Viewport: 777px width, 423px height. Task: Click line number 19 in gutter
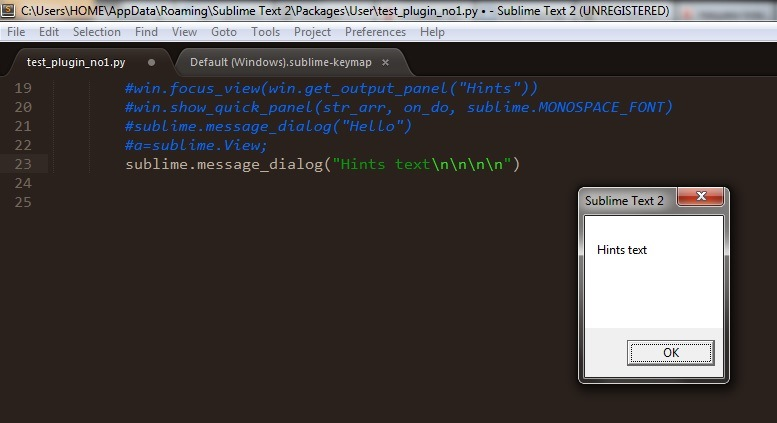(23, 88)
